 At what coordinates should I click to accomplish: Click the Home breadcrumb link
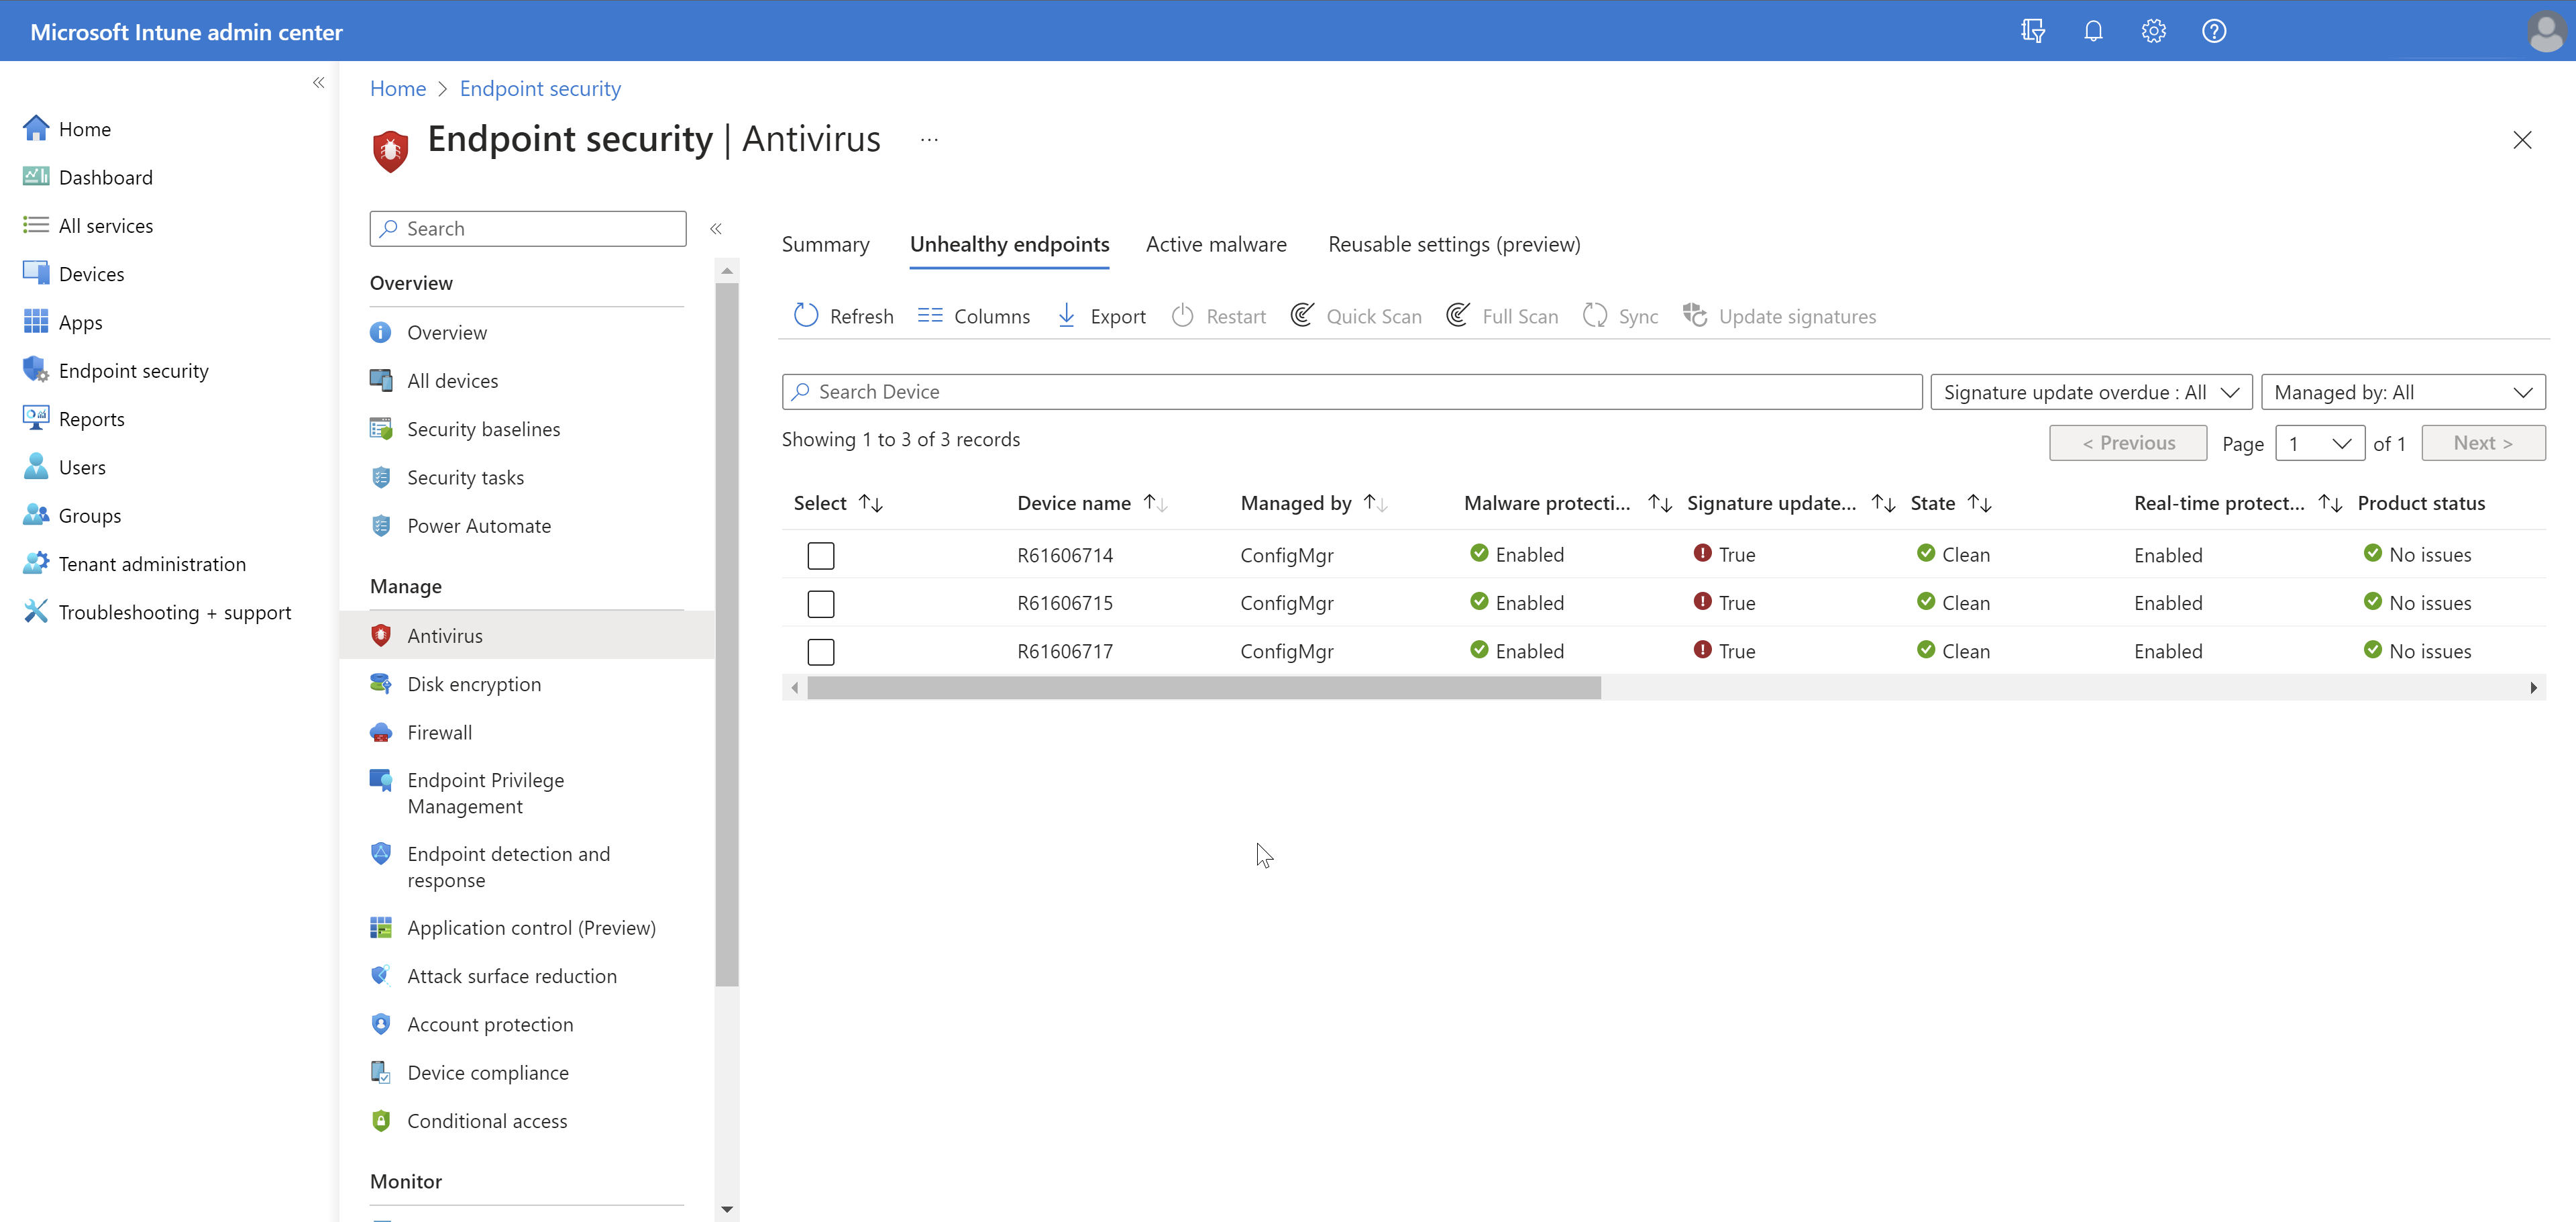397,88
